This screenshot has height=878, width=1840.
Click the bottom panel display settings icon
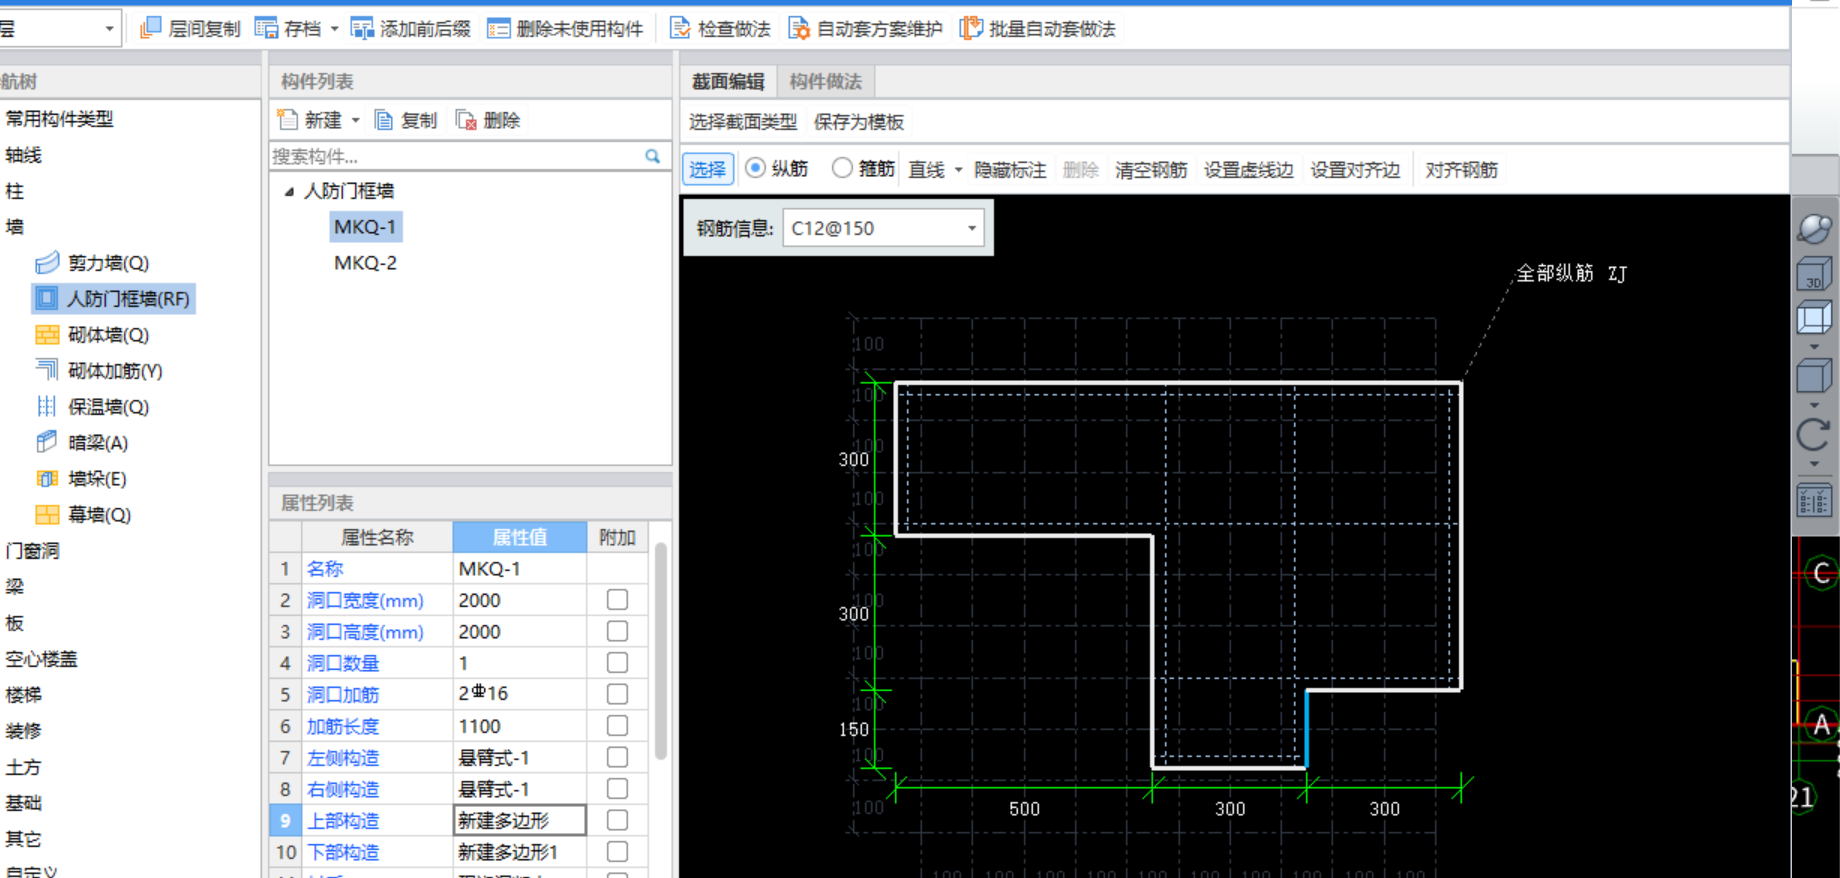(x=1814, y=499)
